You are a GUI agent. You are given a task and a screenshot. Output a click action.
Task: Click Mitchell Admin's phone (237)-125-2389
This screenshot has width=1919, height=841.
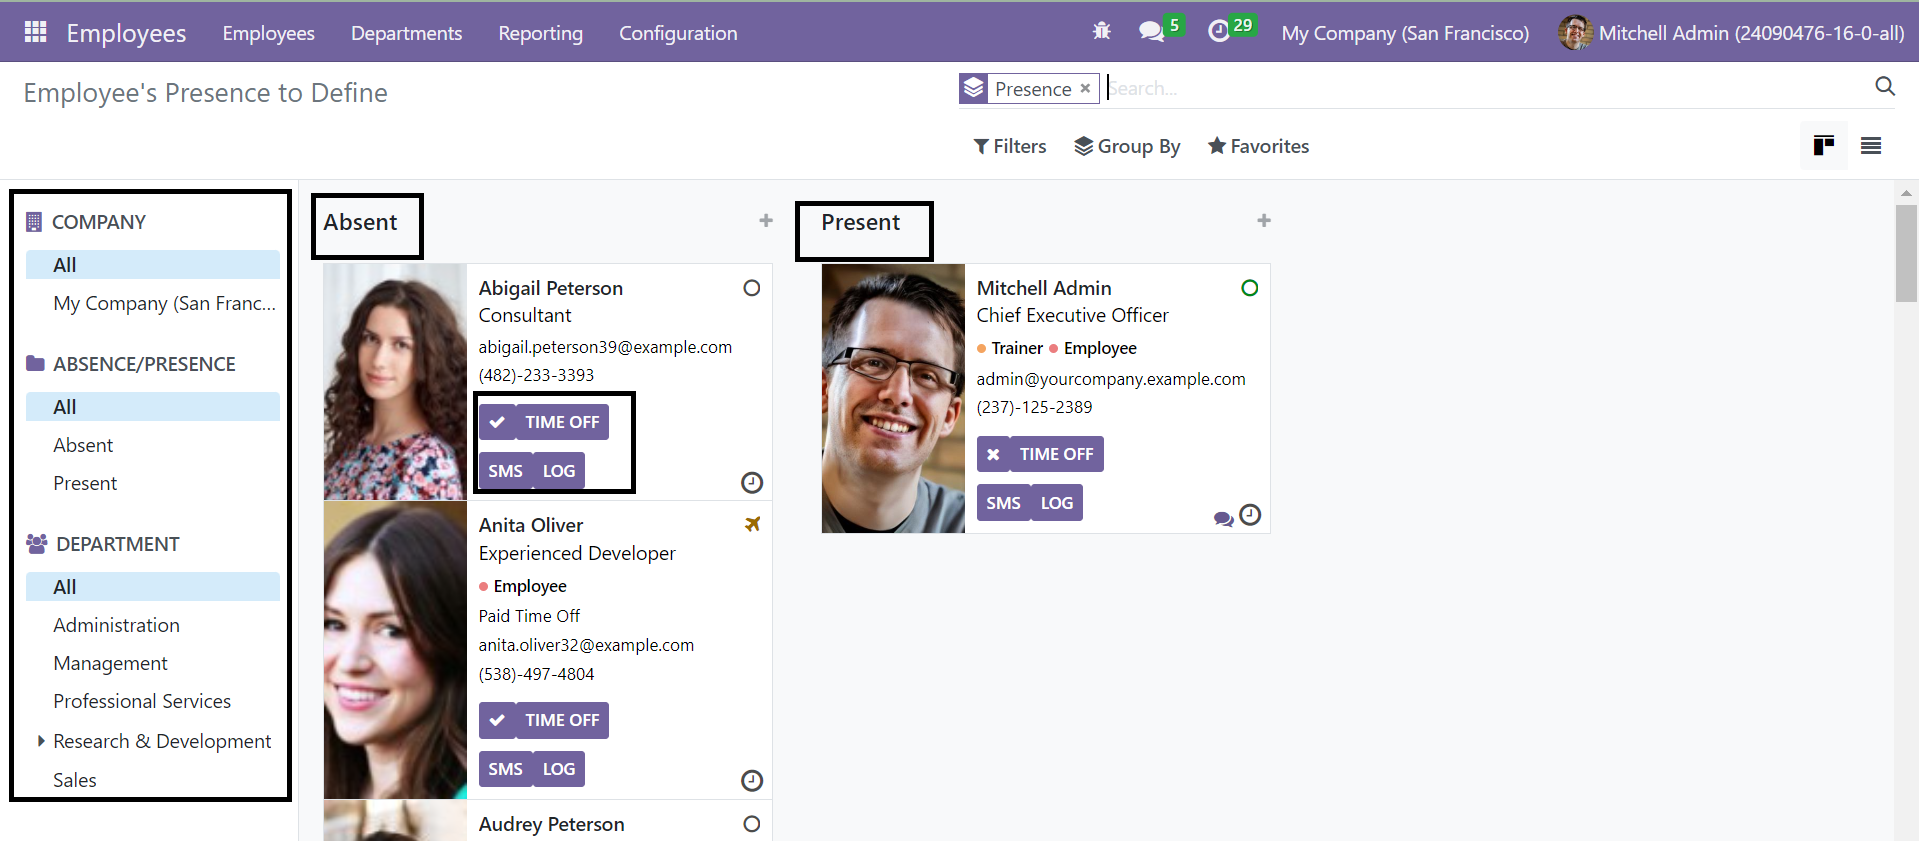[x=1034, y=407]
